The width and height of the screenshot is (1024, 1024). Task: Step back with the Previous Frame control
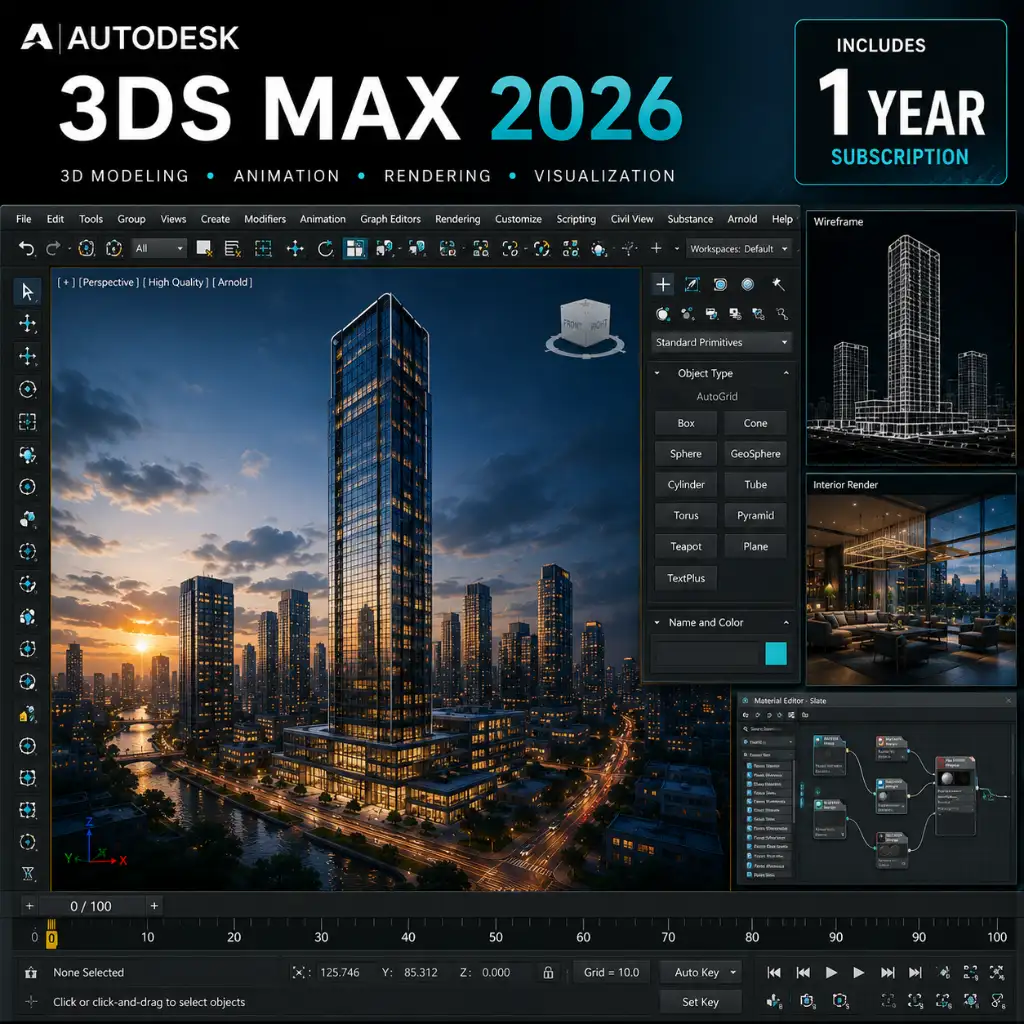tap(803, 972)
